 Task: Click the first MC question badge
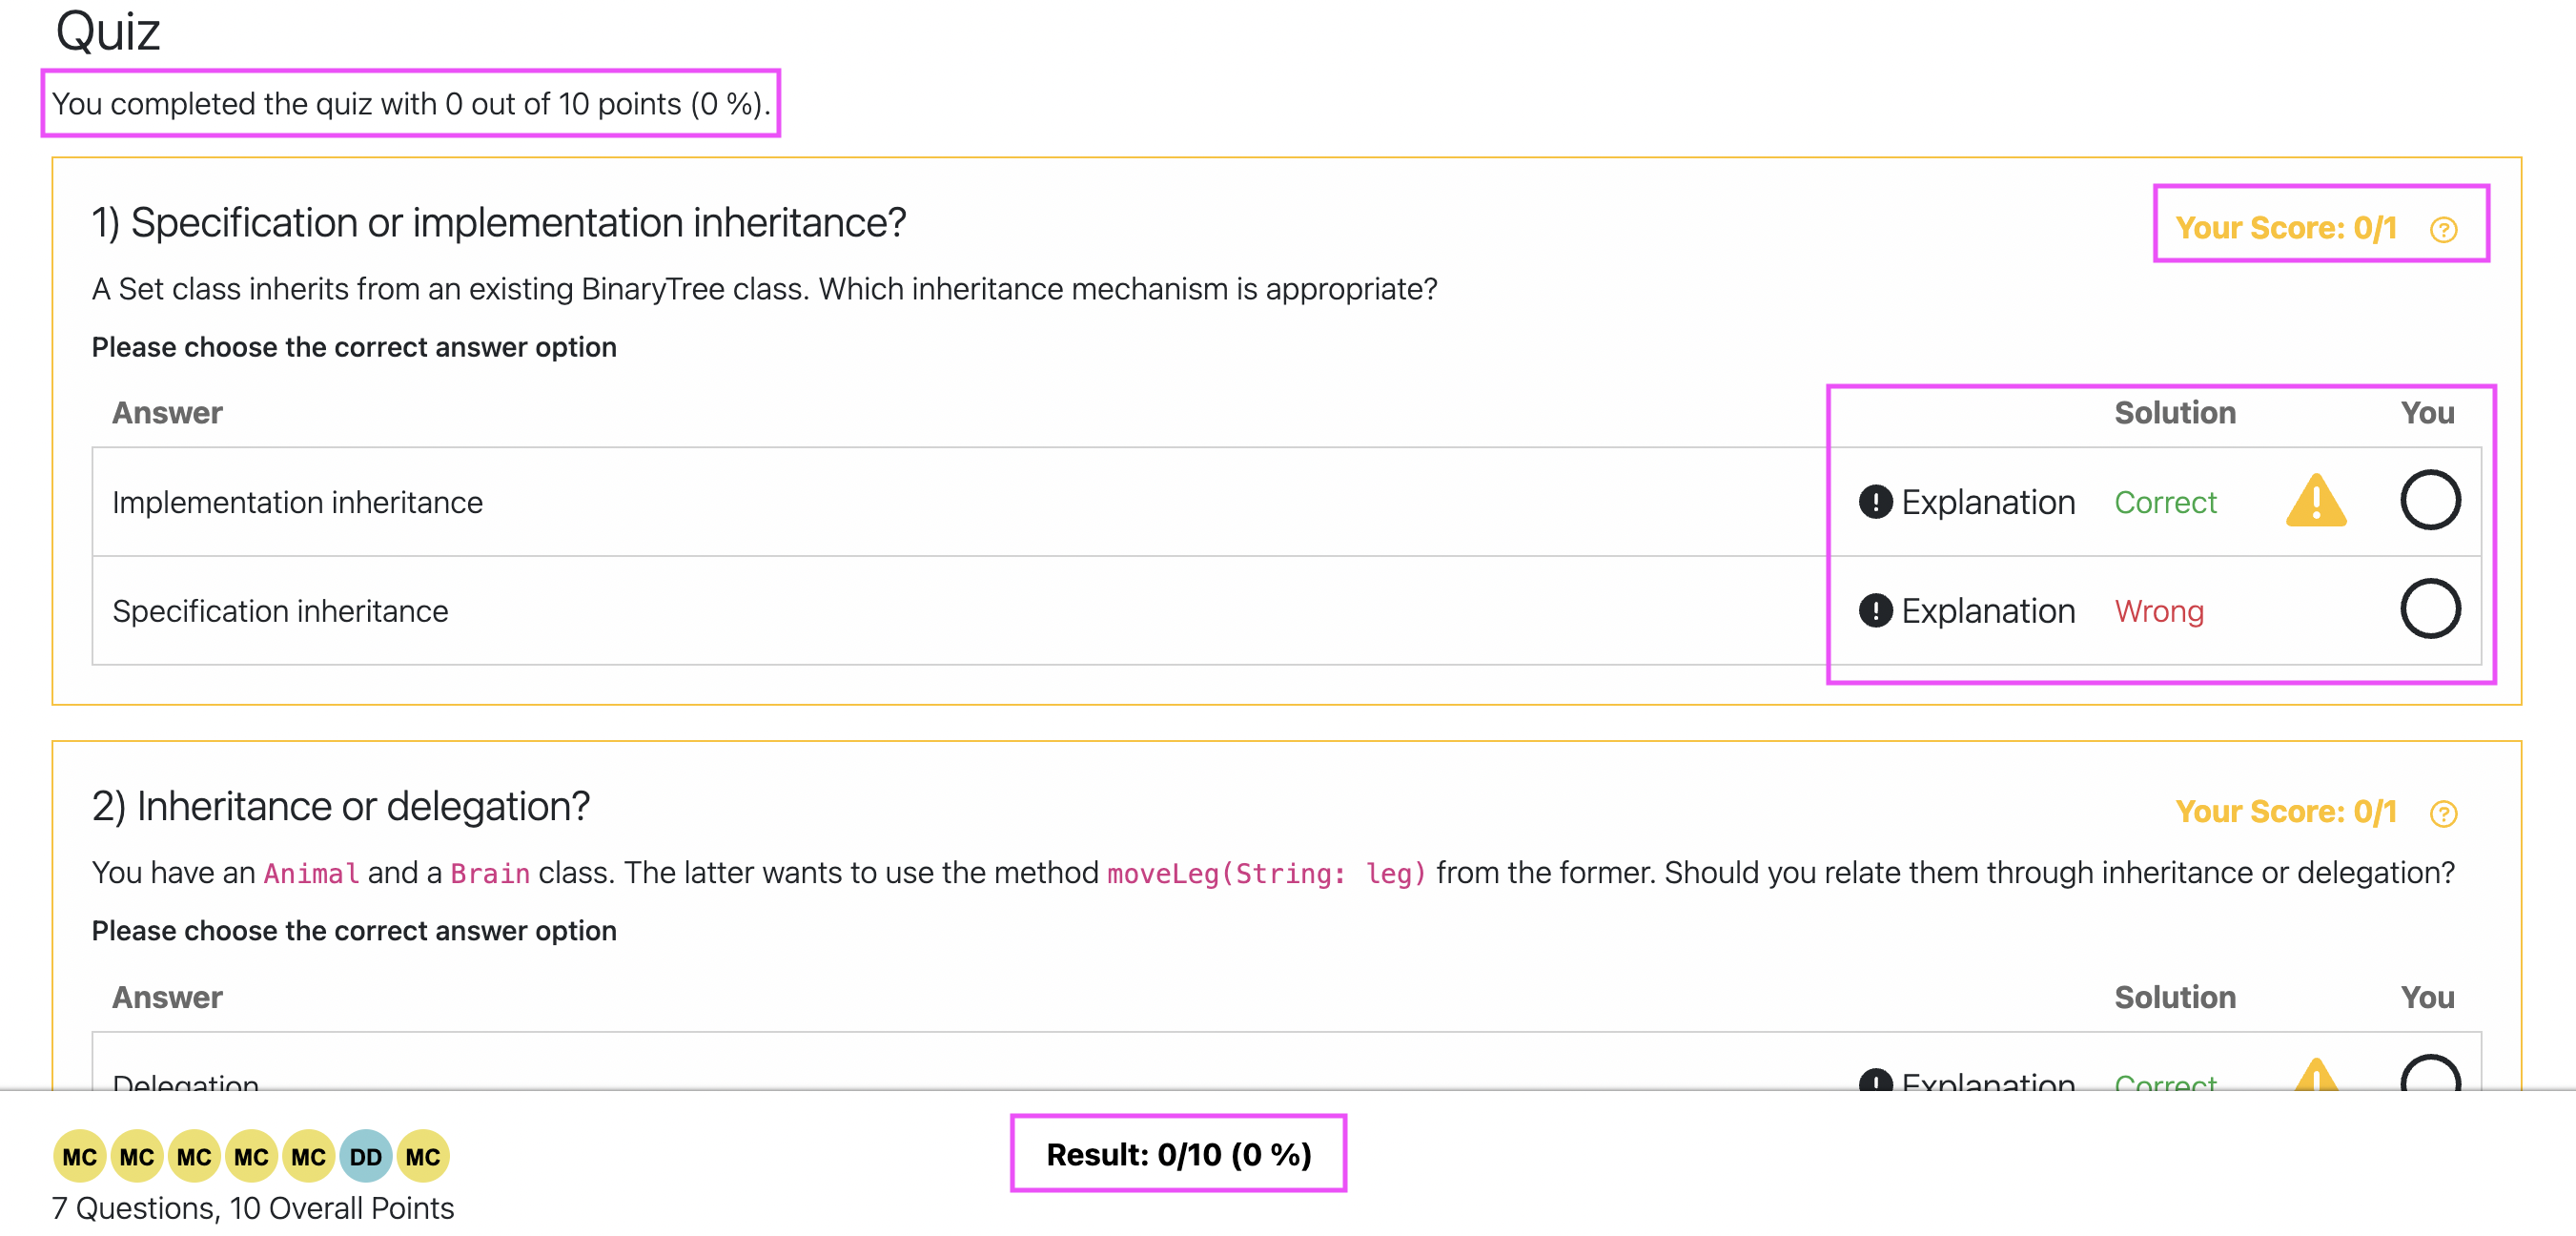pyautogui.click(x=79, y=1156)
